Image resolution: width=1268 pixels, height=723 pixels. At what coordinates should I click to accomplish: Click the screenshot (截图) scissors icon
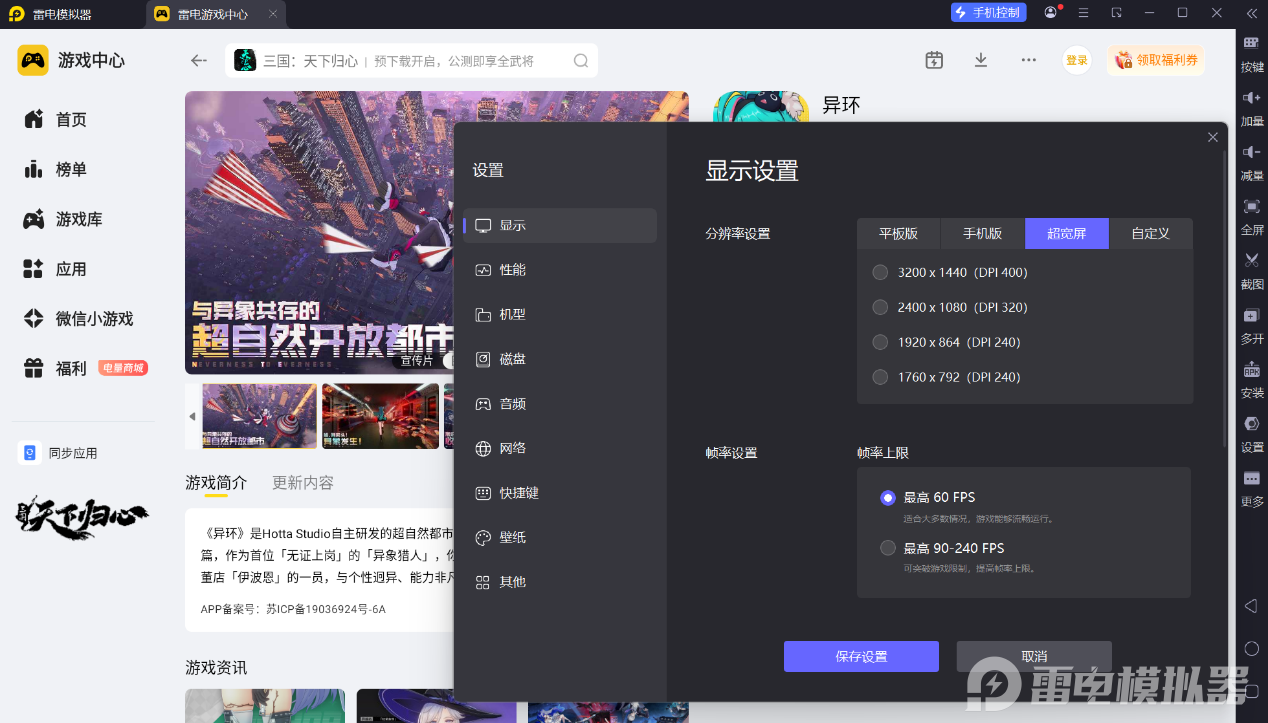1251,261
